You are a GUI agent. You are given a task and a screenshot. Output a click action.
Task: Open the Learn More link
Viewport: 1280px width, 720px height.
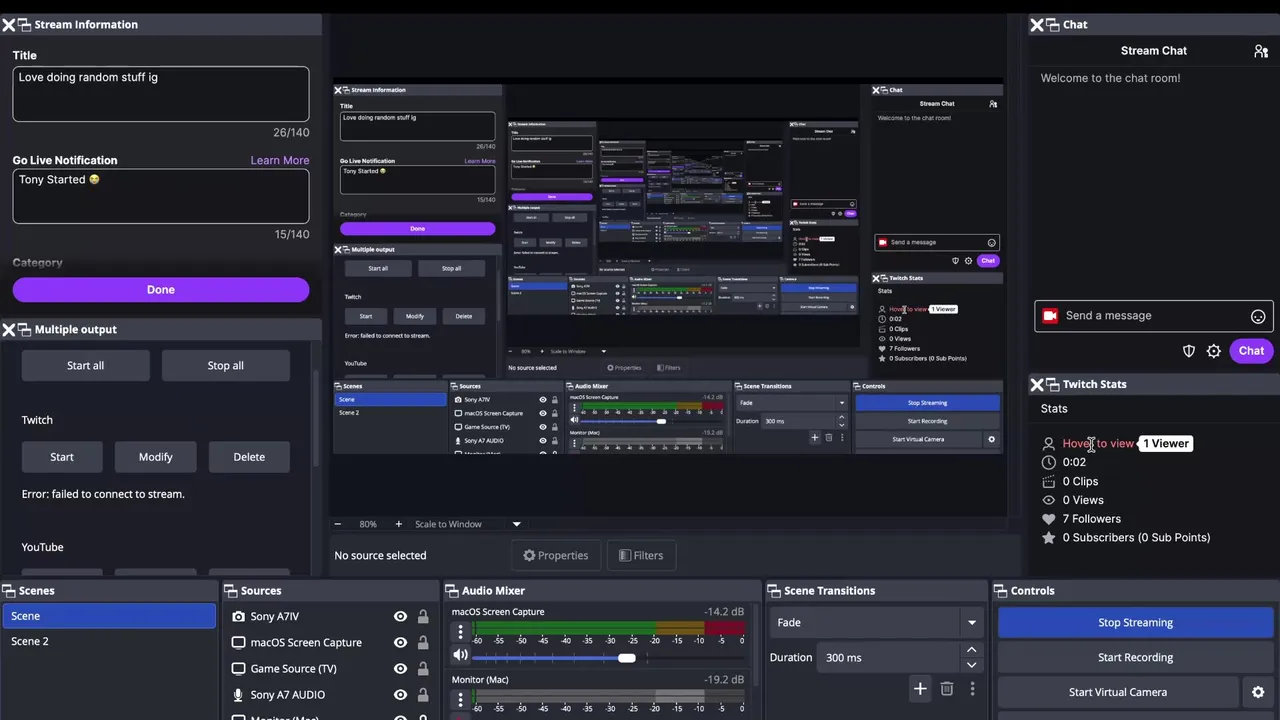[280, 160]
